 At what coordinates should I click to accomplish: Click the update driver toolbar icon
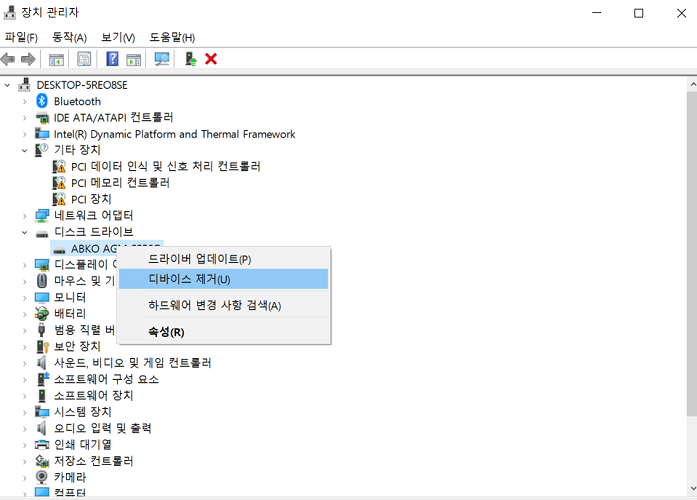191,59
